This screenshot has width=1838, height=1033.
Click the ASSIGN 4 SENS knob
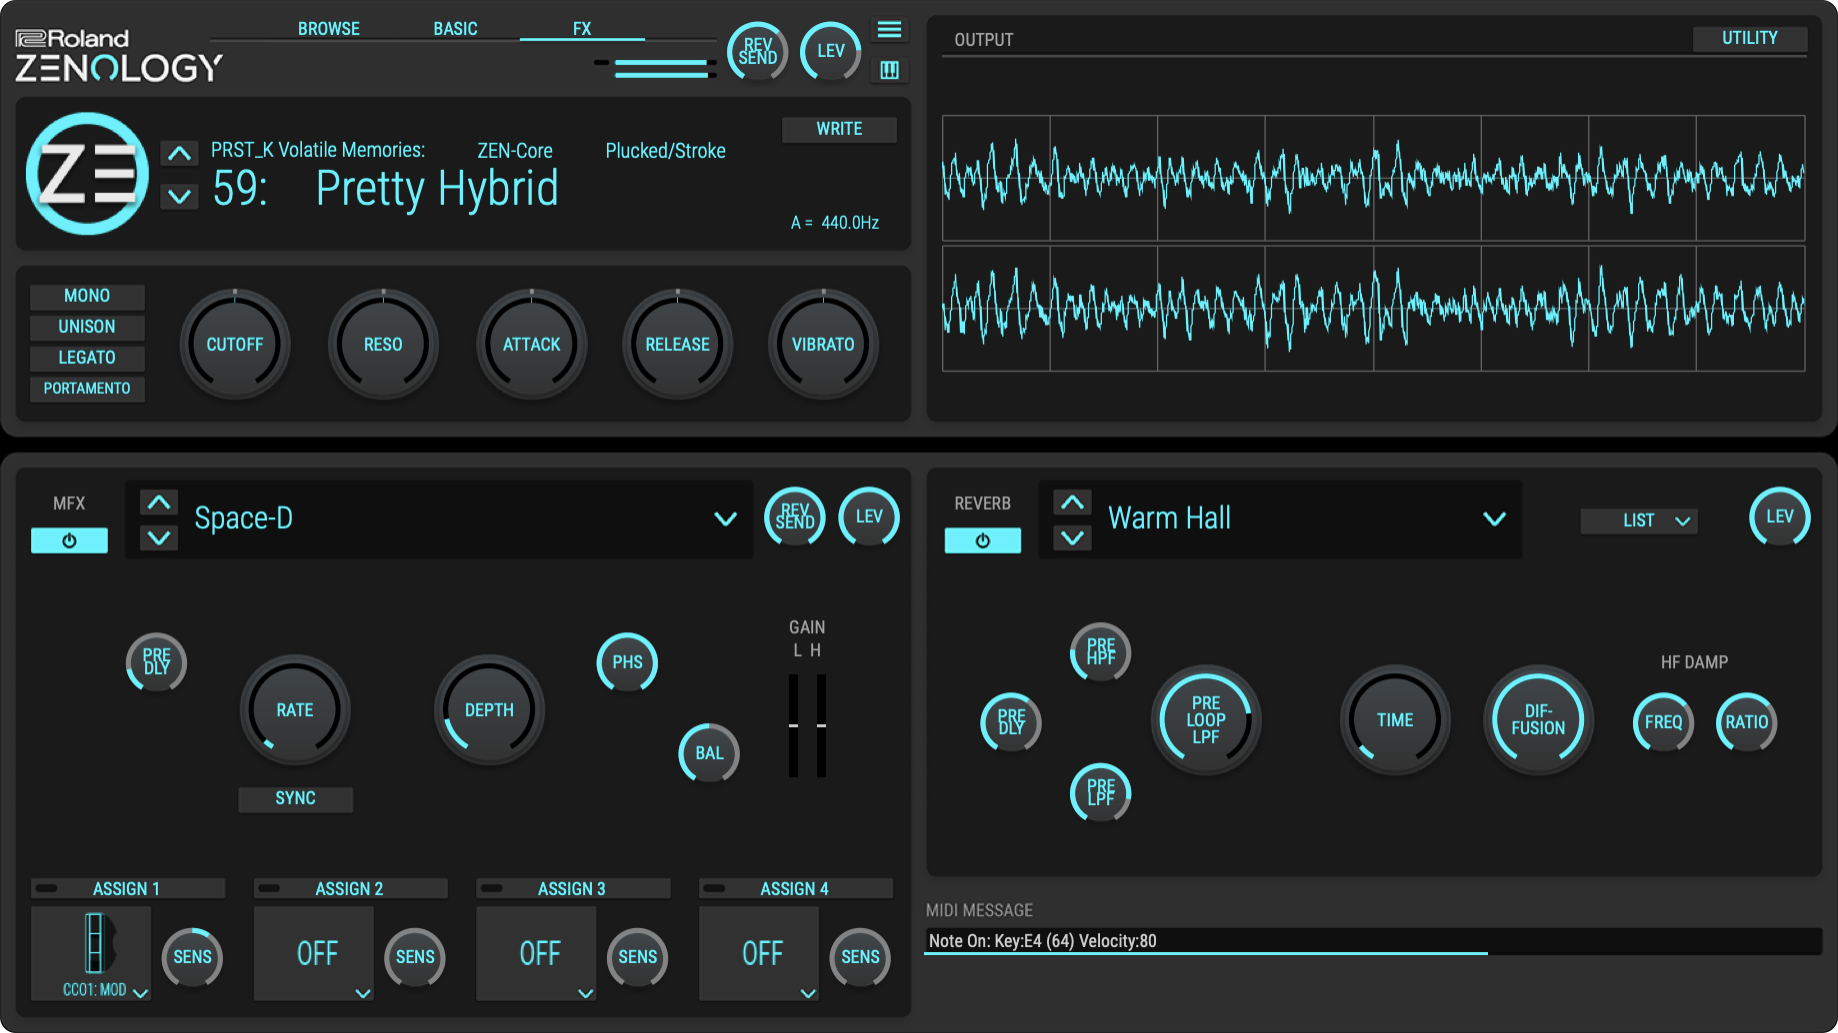click(860, 957)
